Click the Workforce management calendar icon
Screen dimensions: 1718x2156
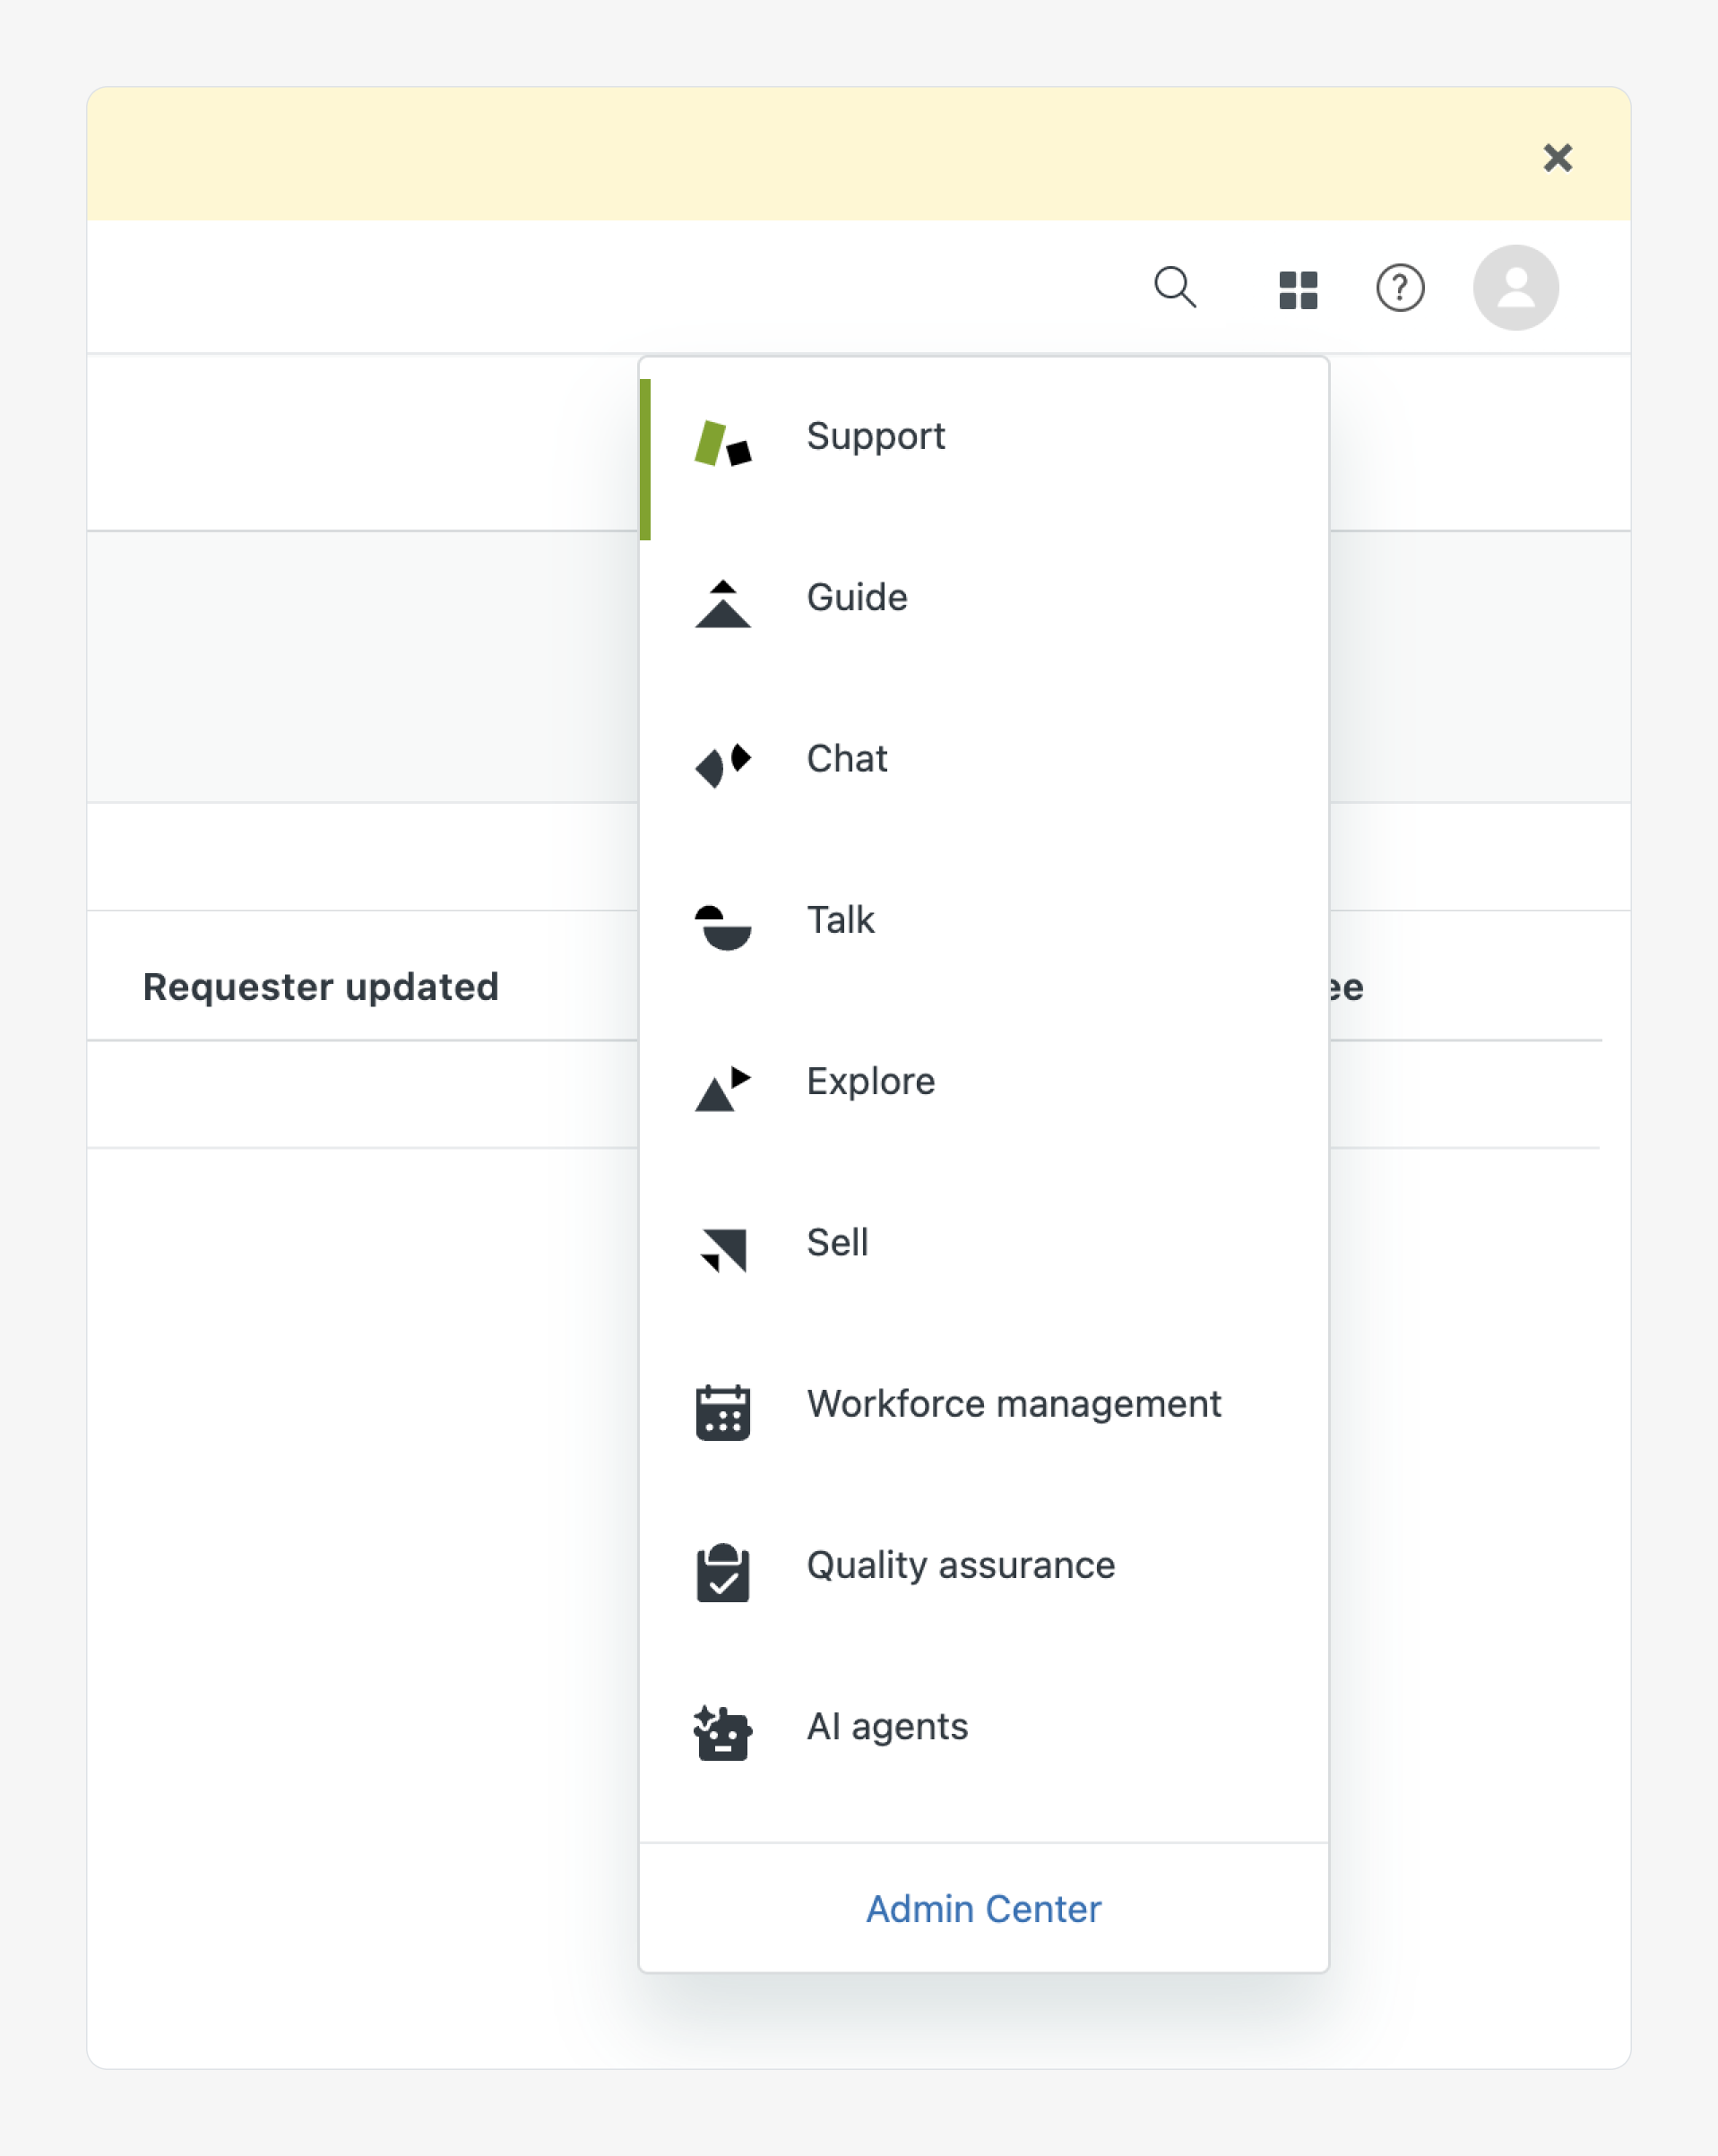click(723, 1412)
